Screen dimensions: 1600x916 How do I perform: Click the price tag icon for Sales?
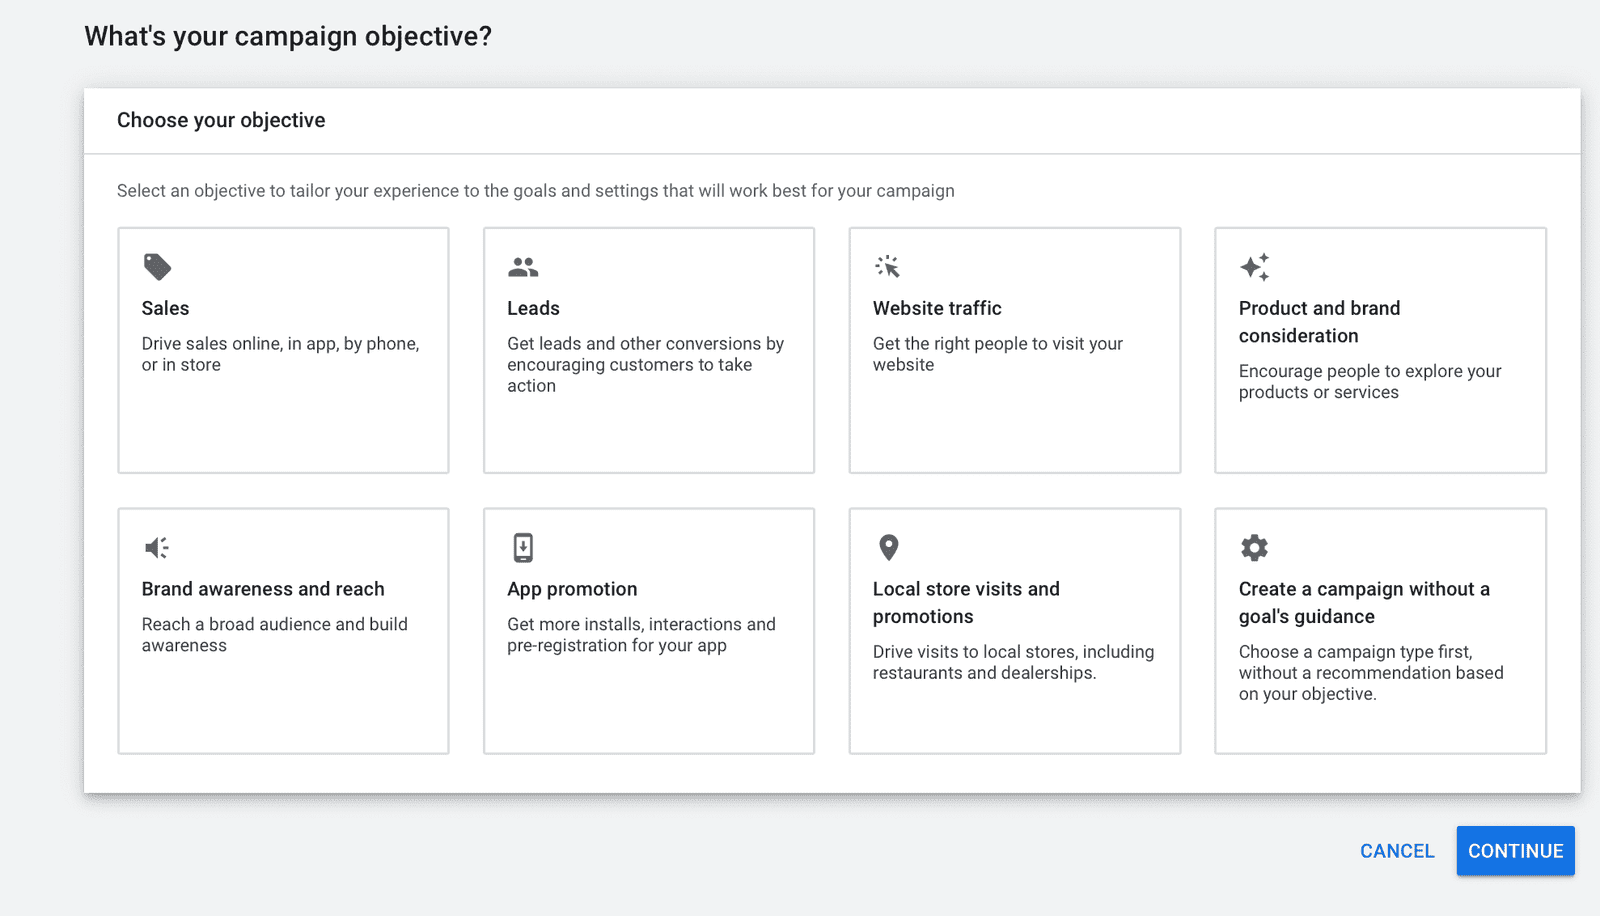[157, 267]
